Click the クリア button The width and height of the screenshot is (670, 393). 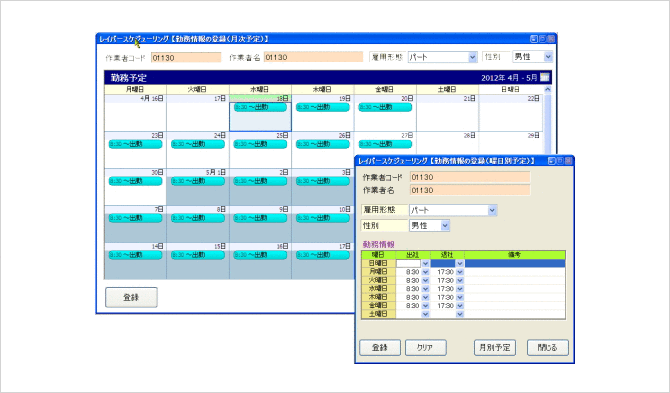click(x=426, y=348)
